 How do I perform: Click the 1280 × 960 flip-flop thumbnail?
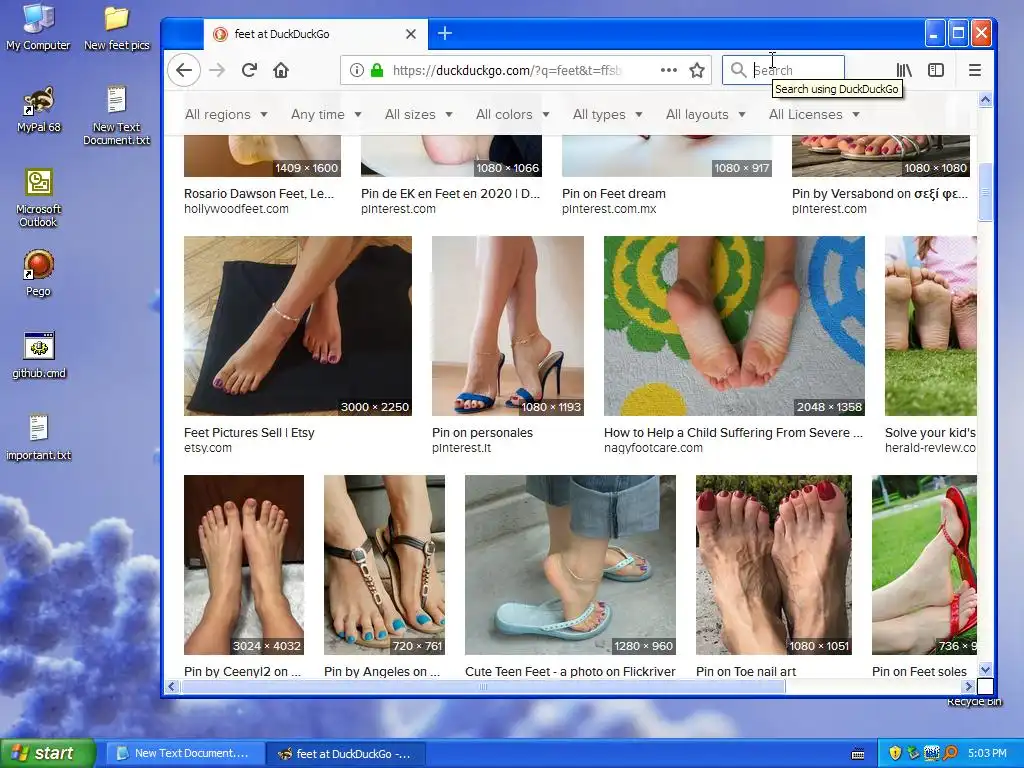[x=570, y=565]
